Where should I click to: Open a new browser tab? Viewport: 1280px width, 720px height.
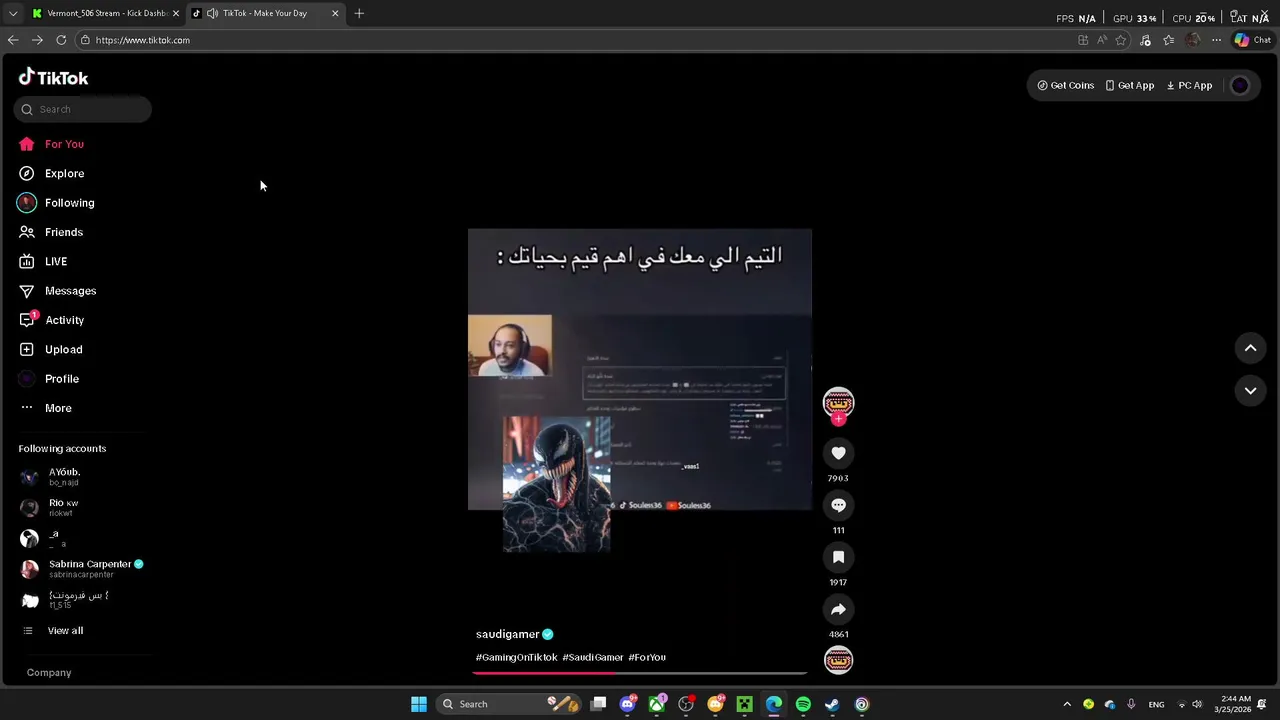(359, 13)
